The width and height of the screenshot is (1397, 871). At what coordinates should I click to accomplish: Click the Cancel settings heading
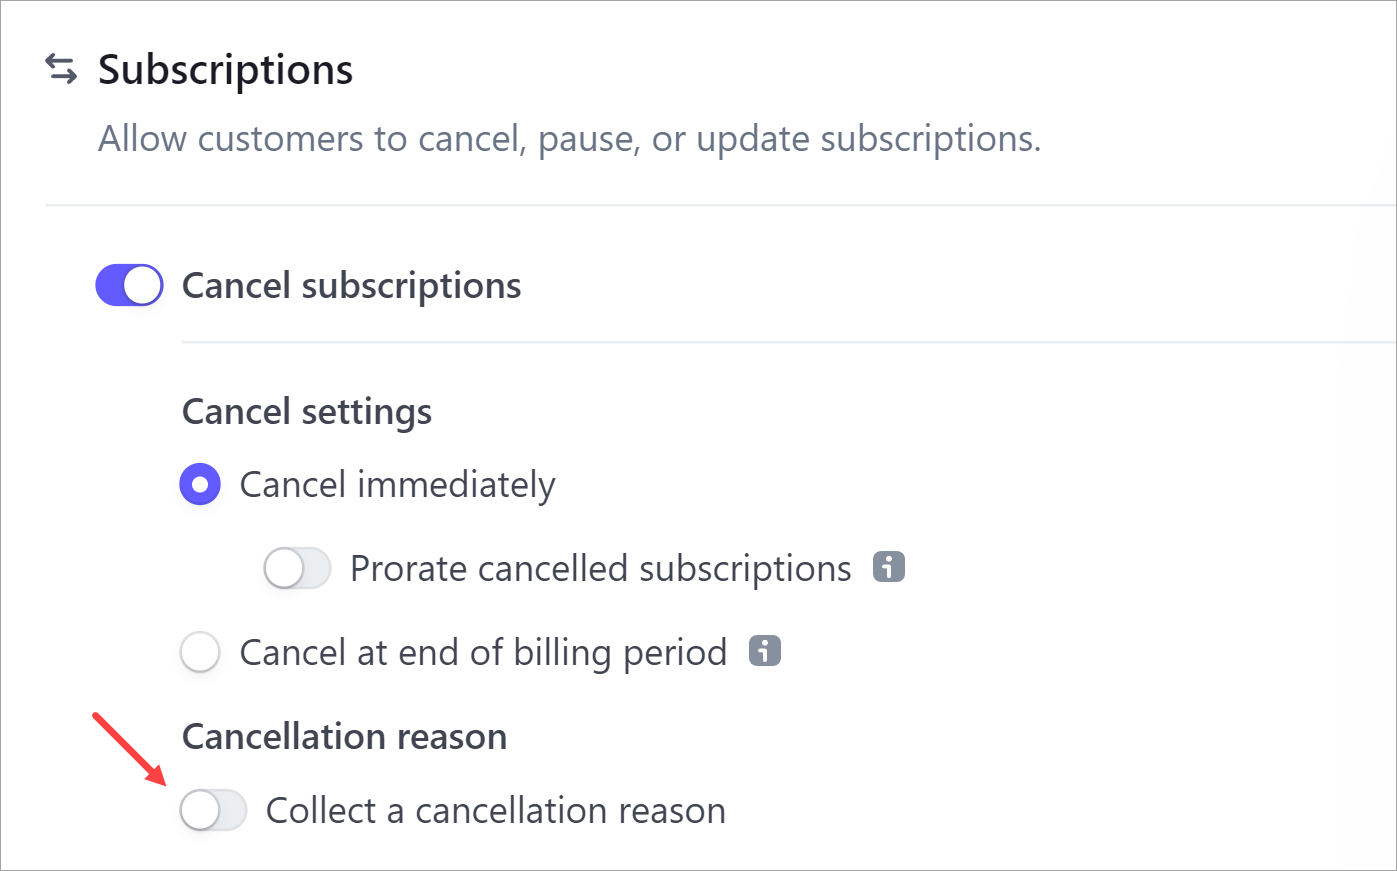307,412
